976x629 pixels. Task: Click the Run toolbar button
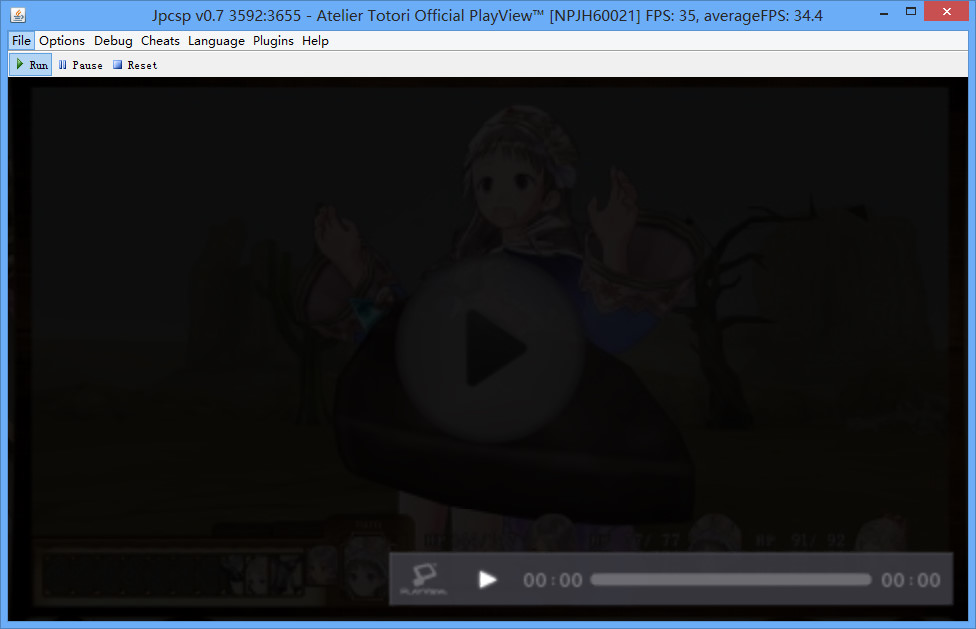point(30,65)
